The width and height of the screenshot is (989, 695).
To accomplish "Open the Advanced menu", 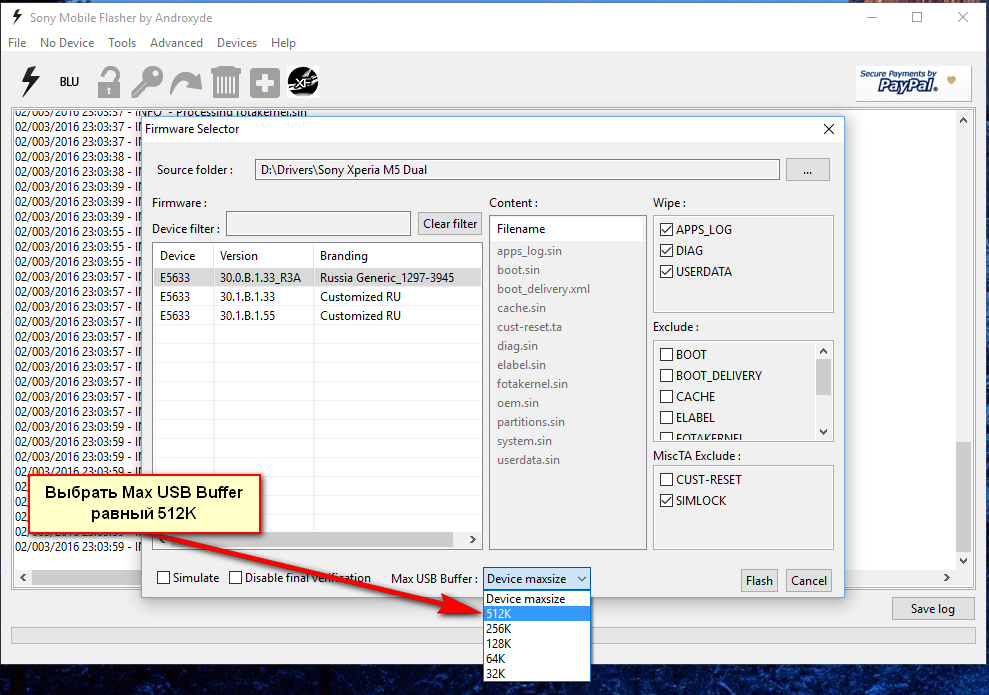I will click(x=176, y=43).
